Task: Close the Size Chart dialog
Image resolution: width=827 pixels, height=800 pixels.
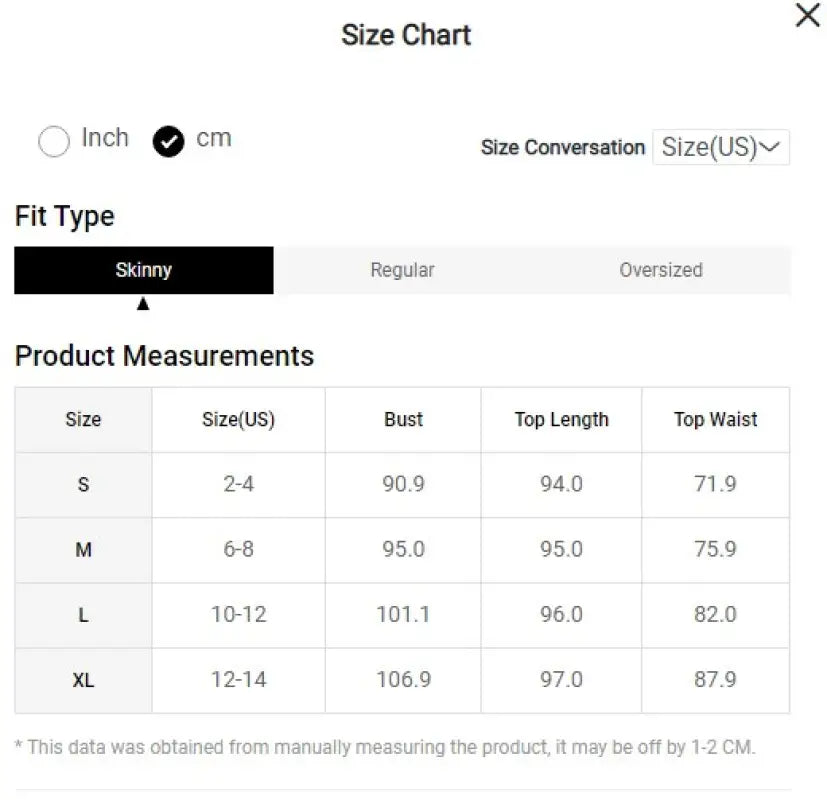Action: tap(807, 16)
